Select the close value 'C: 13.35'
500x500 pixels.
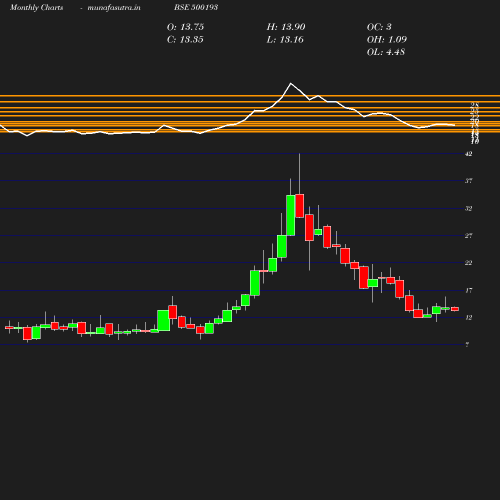[x=185, y=40]
